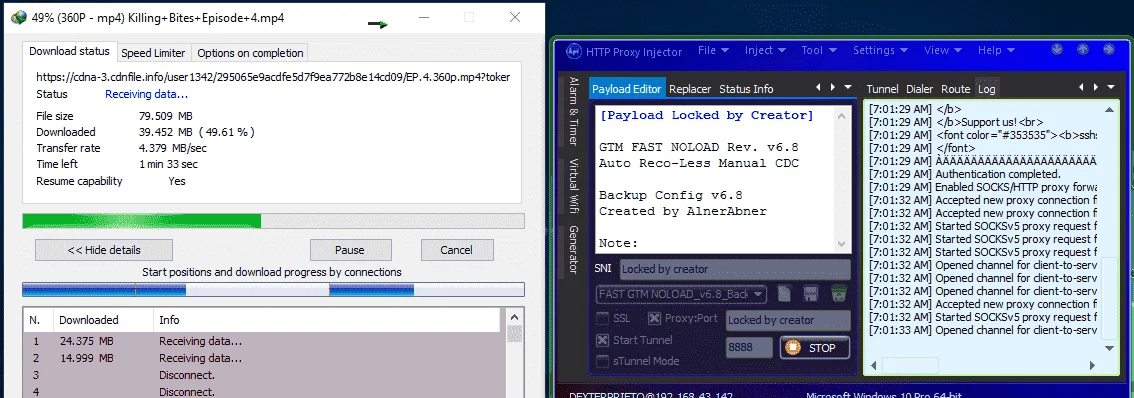Click connections list scroll-up arrow
Image resolution: width=1134 pixels, height=398 pixels.
click(x=514, y=317)
